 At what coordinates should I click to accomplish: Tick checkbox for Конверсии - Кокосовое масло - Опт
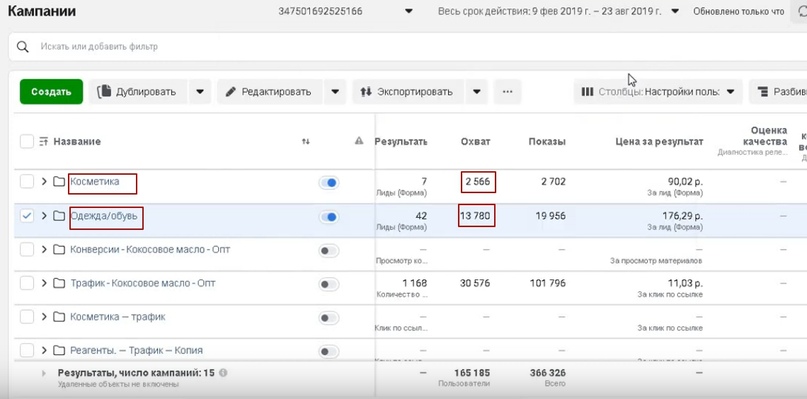click(x=27, y=250)
